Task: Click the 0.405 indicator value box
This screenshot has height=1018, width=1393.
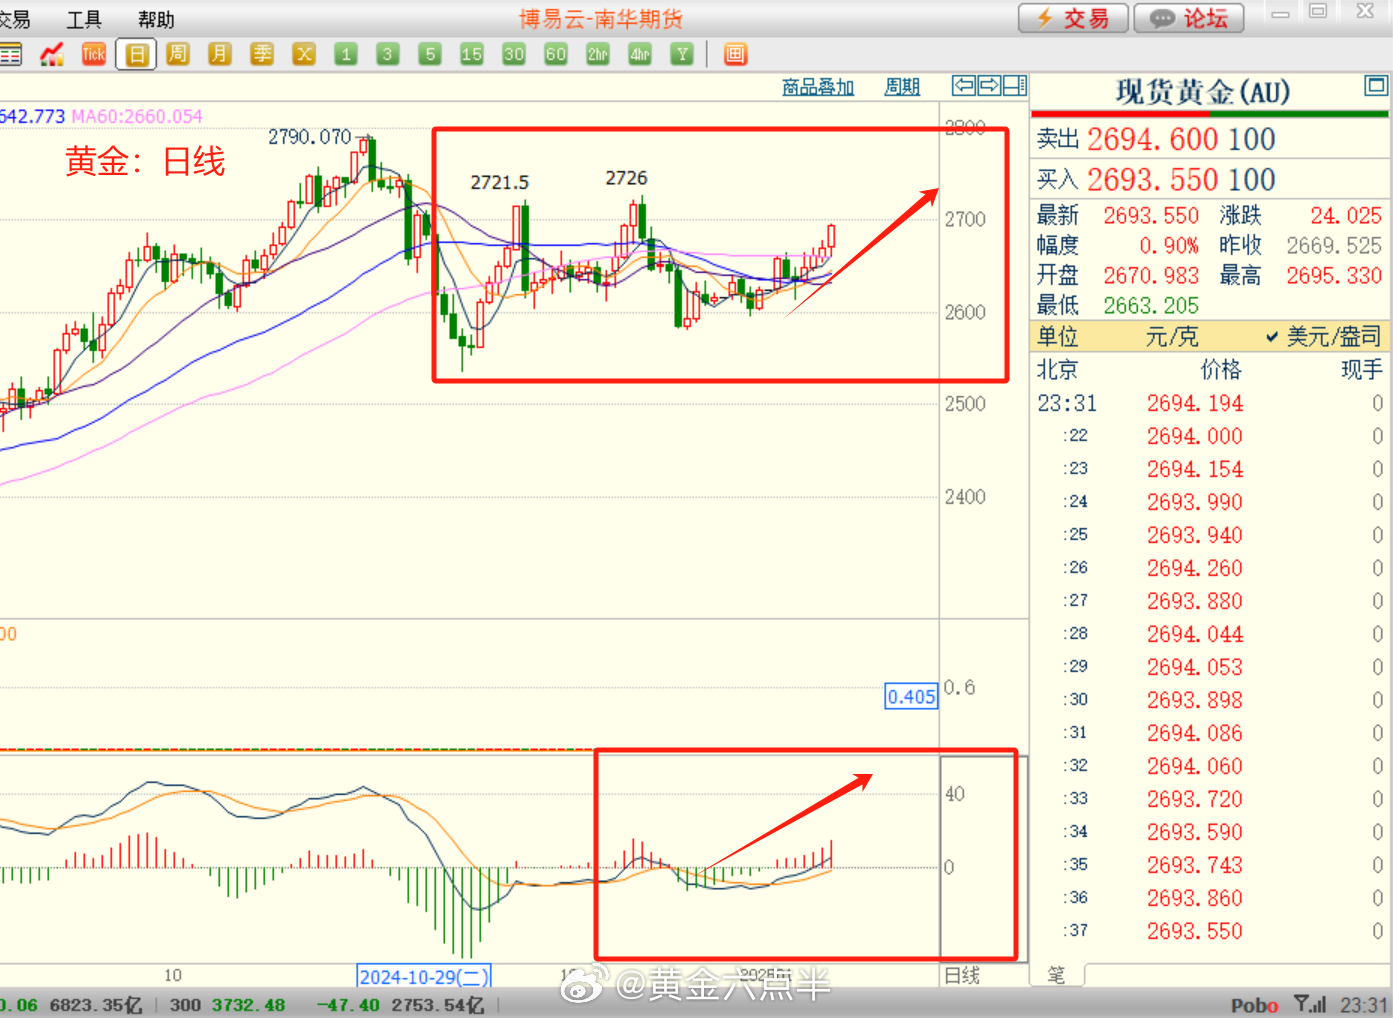Action: click(x=912, y=697)
